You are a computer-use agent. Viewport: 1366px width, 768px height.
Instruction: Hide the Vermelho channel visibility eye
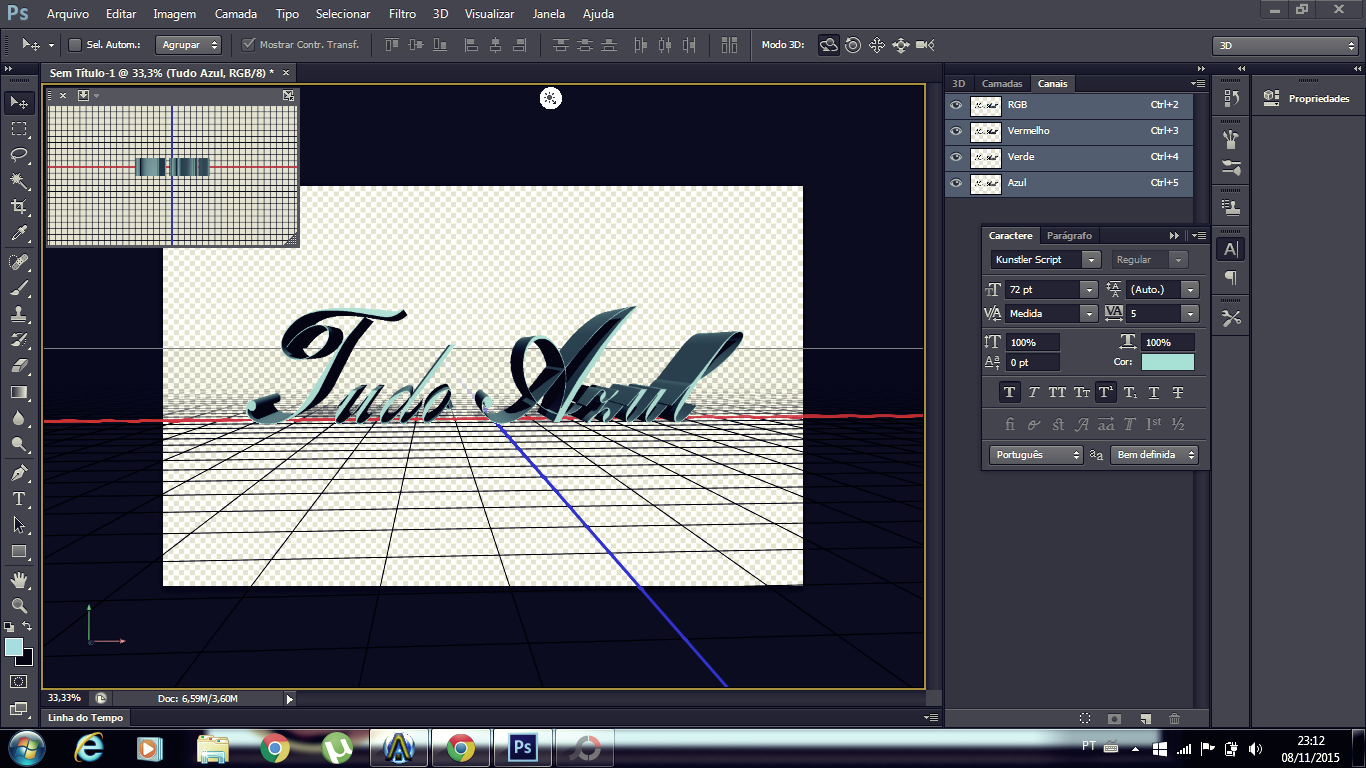[x=956, y=131]
